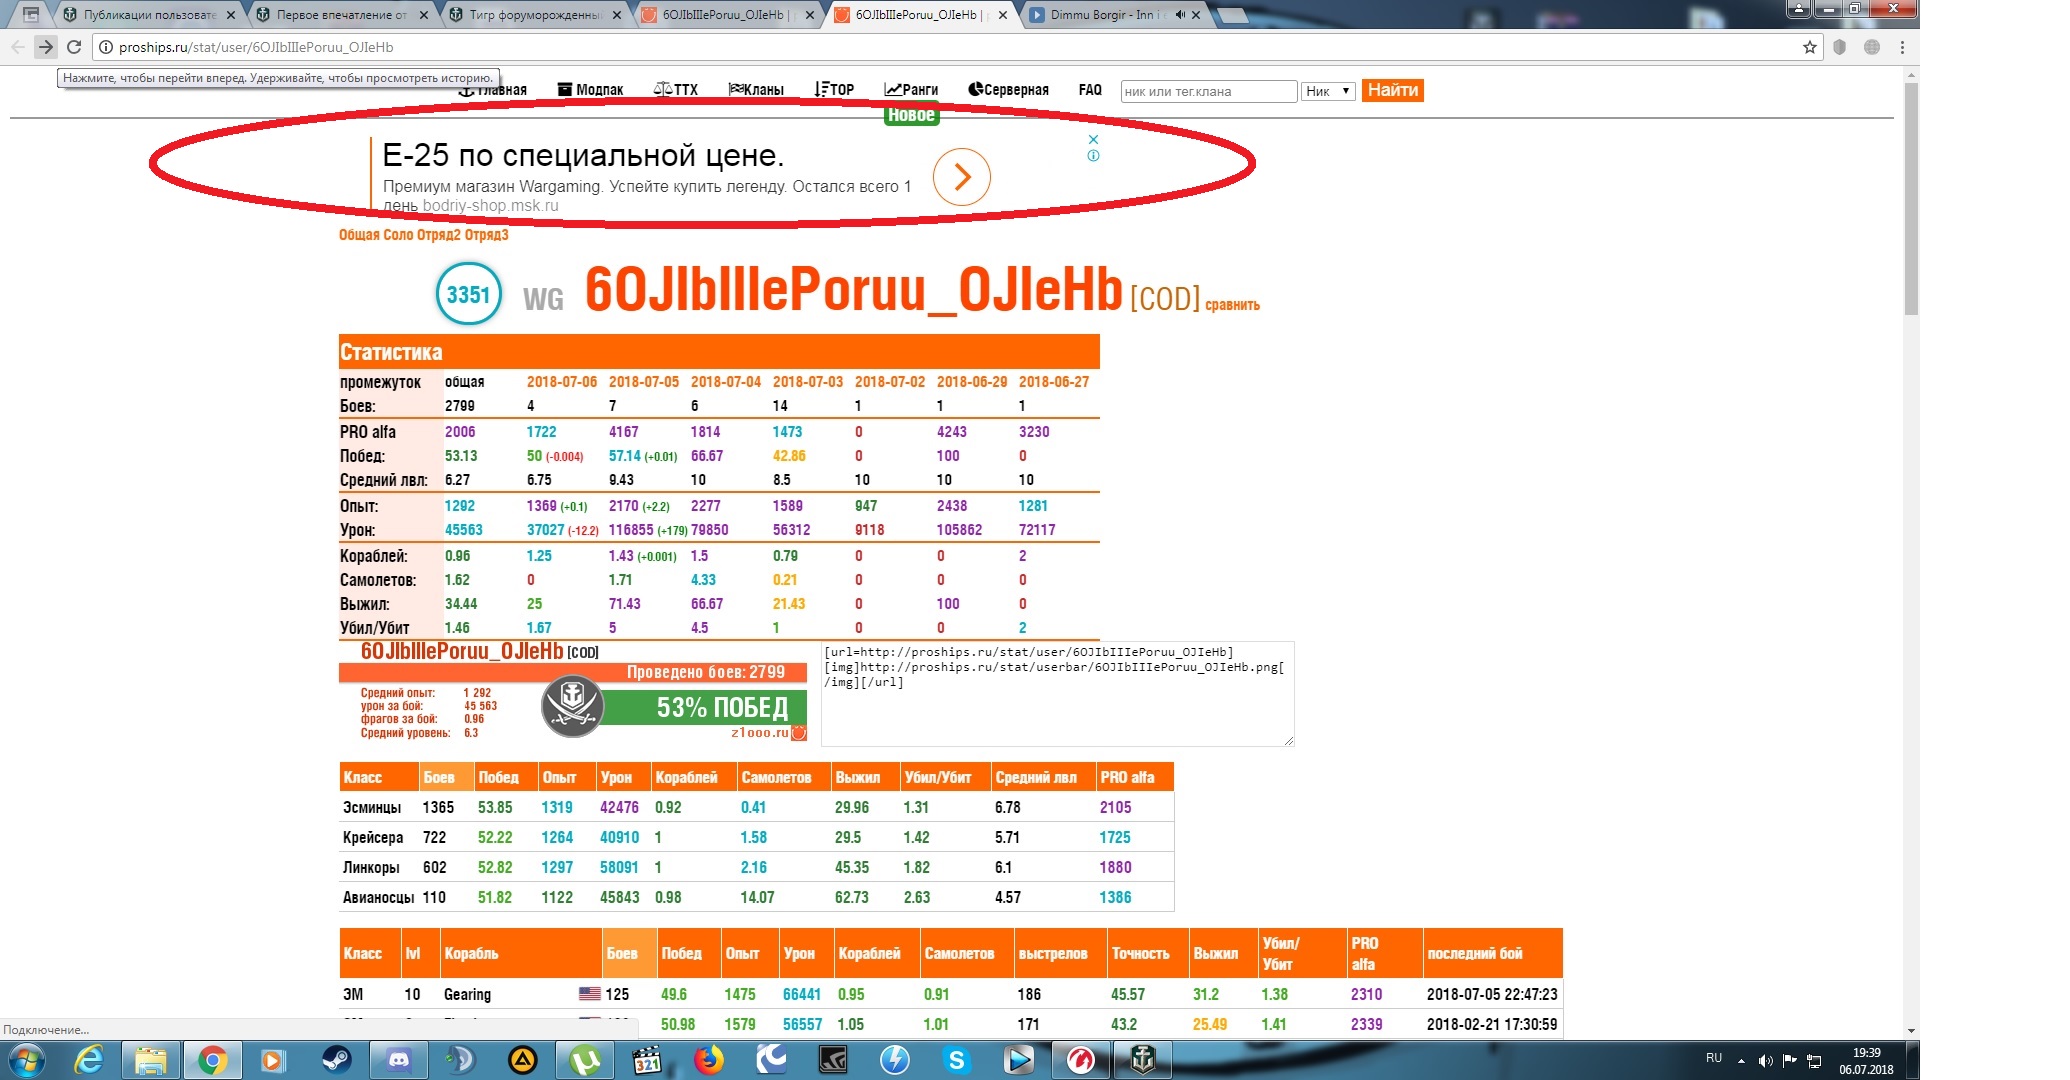The image size is (2070, 1080).
Task: Click the Chrome taskbar icon
Action: [x=212, y=1060]
